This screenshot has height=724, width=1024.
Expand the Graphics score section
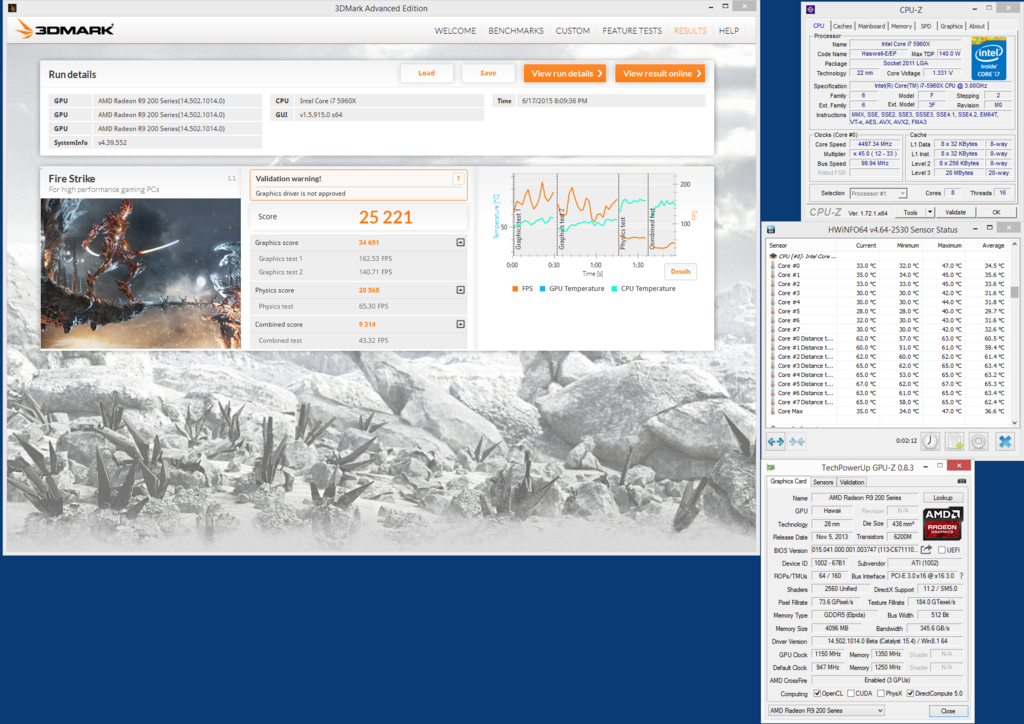[x=460, y=242]
